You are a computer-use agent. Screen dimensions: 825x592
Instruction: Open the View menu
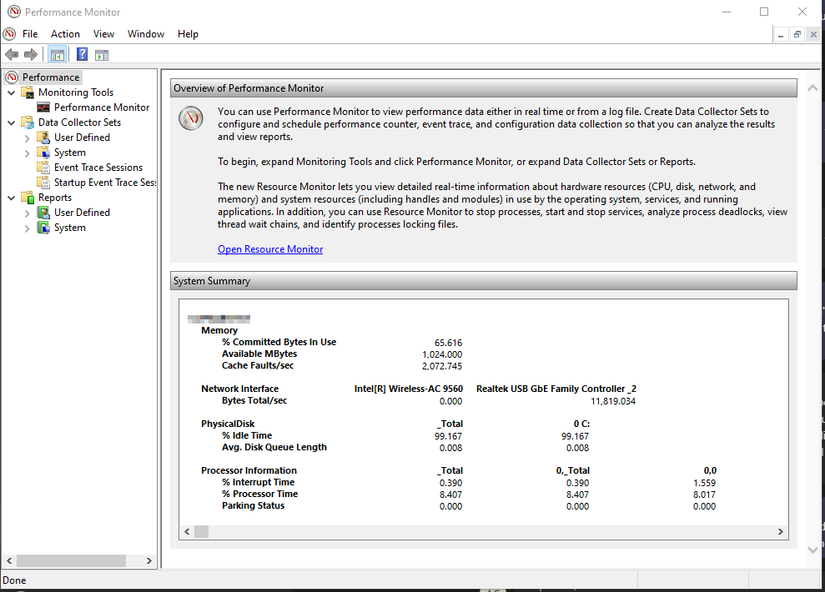tap(104, 33)
